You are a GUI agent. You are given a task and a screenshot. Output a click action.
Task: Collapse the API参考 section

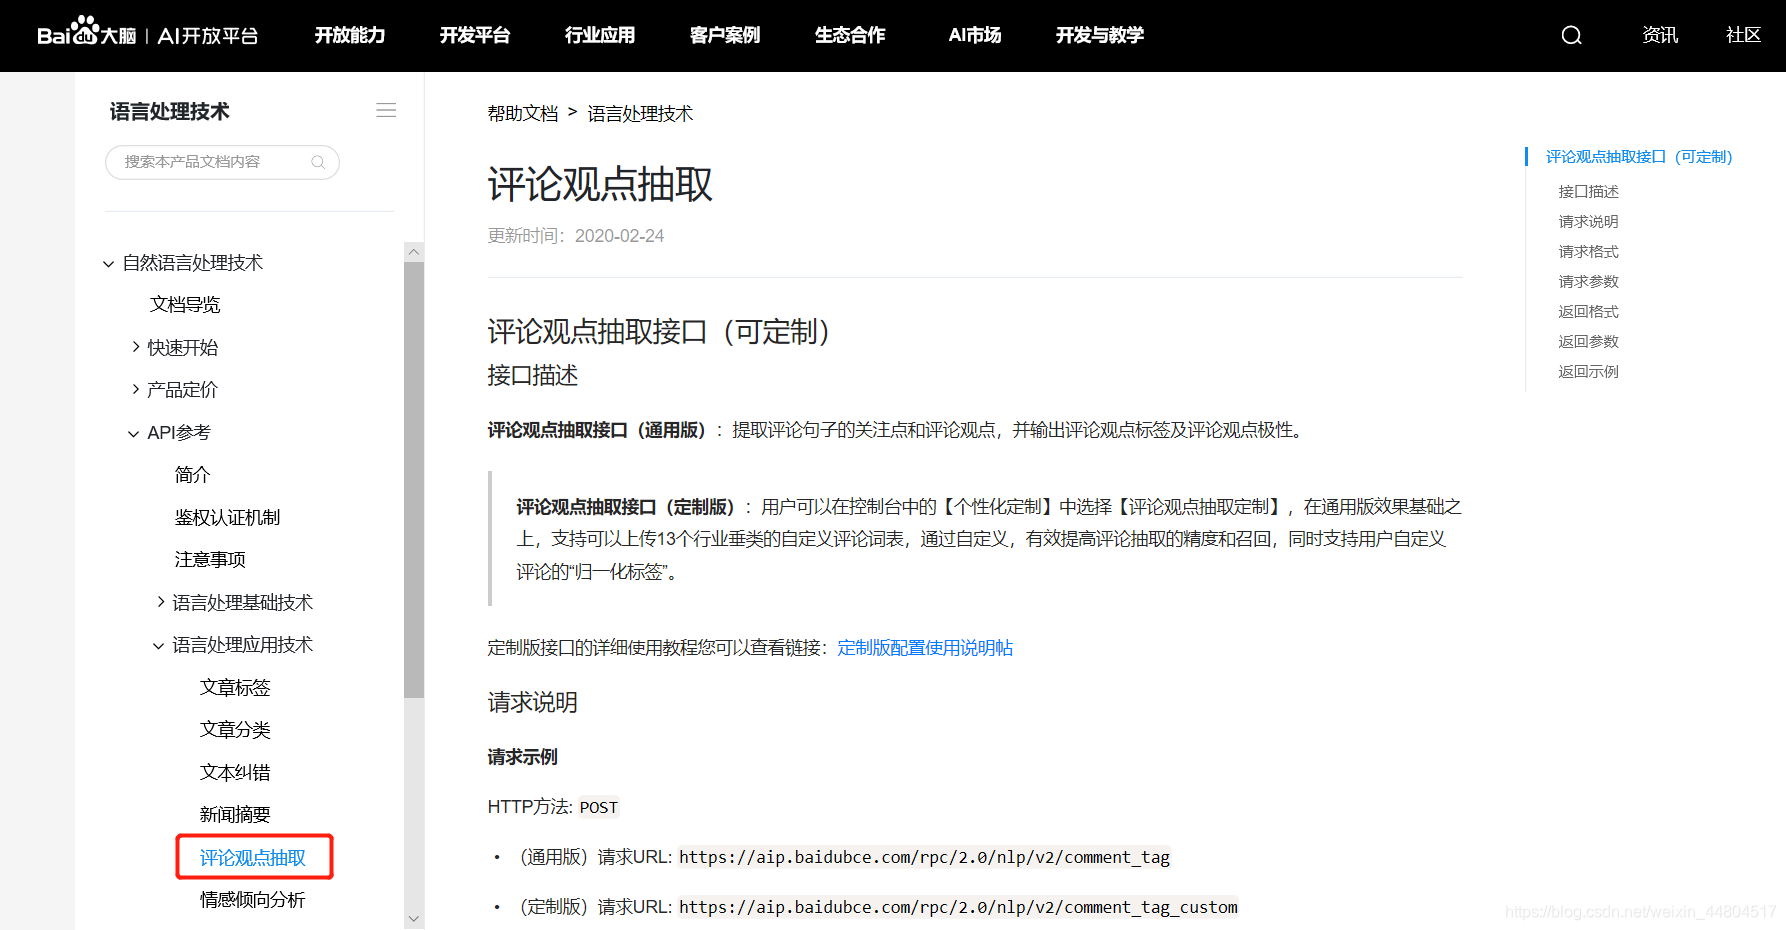pyautogui.click(x=133, y=432)
